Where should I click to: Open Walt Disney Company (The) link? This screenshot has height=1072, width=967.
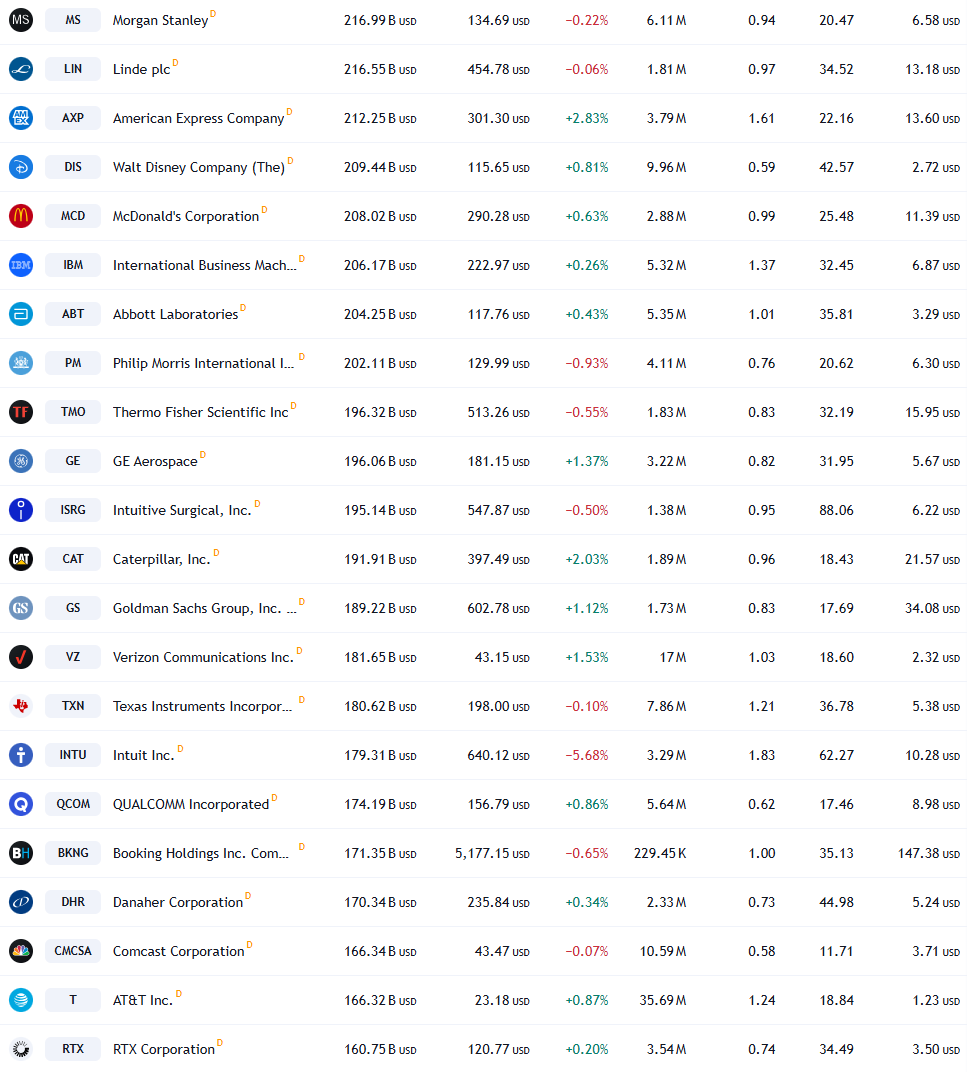[199, 168]
